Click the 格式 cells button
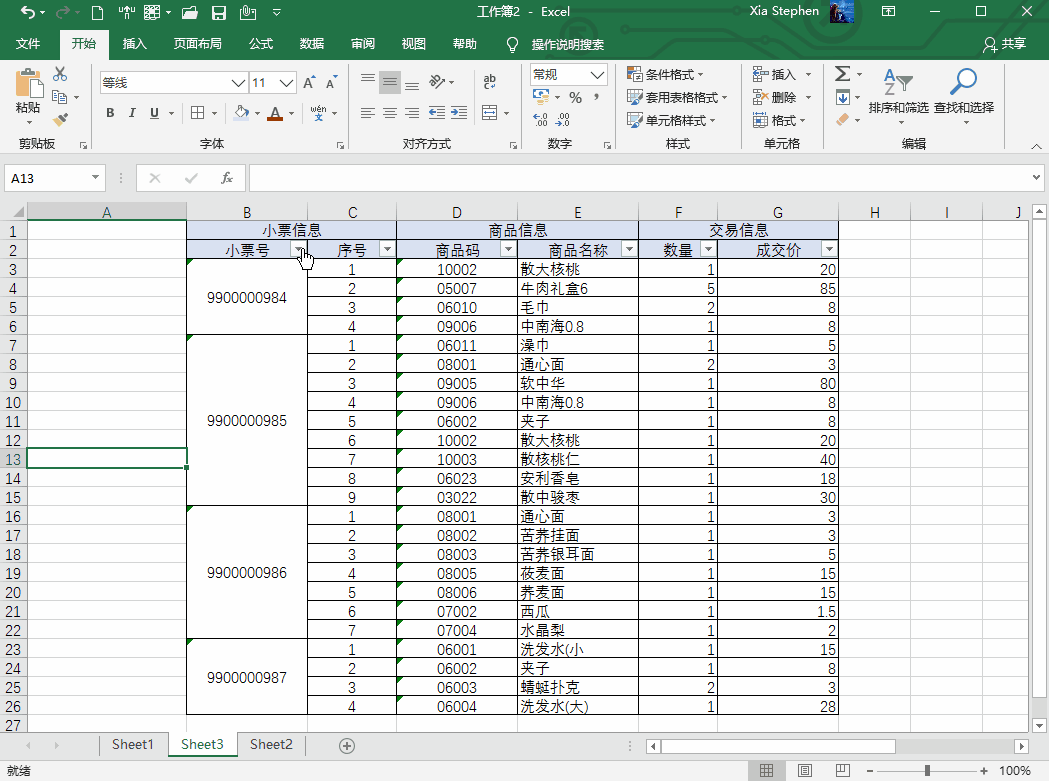 coord(779,120)
